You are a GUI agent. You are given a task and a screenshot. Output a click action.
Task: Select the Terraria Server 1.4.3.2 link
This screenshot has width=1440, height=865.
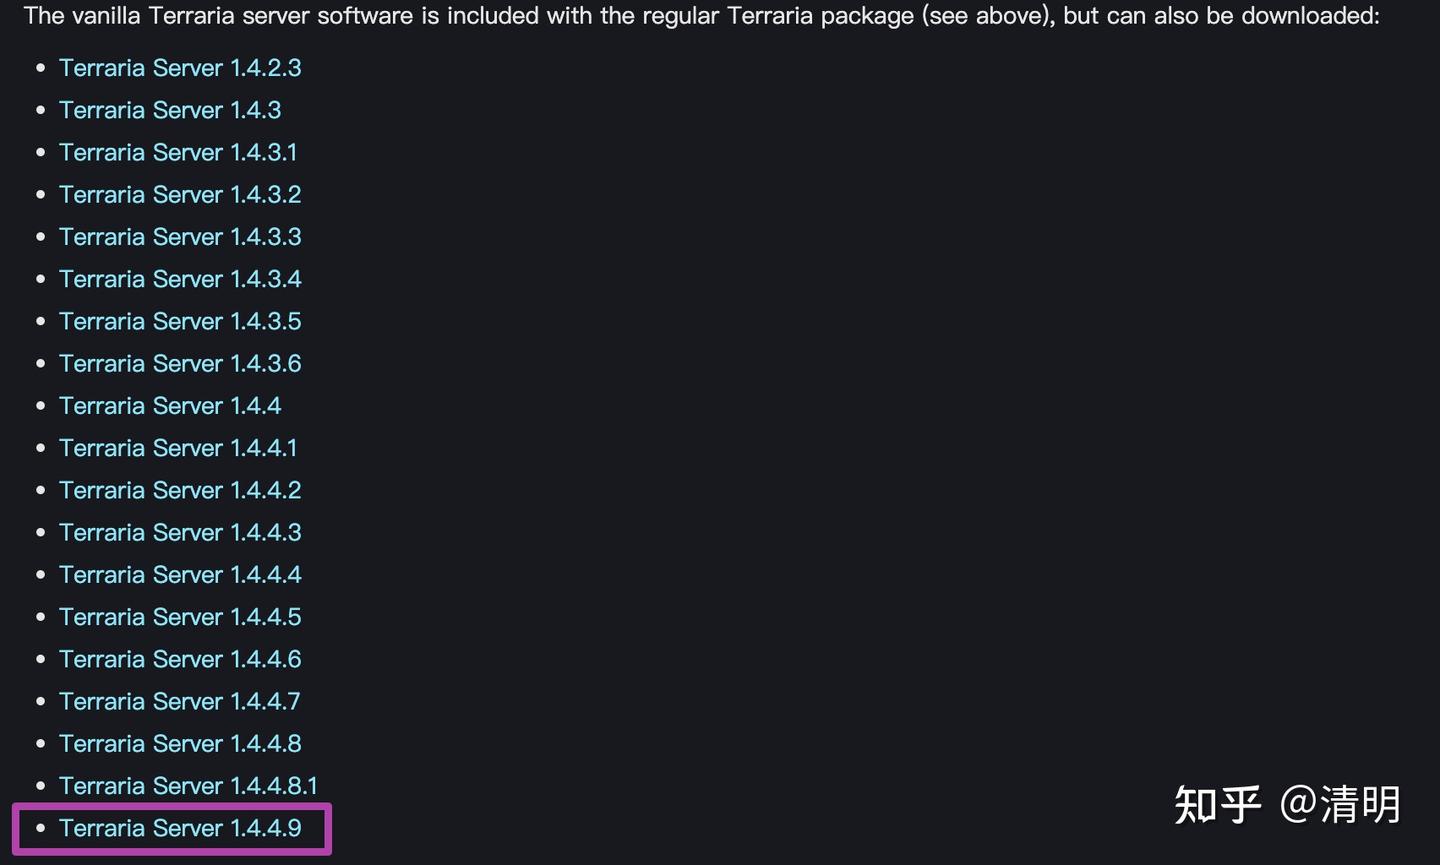pyautogui.click(x=180, y=194)
